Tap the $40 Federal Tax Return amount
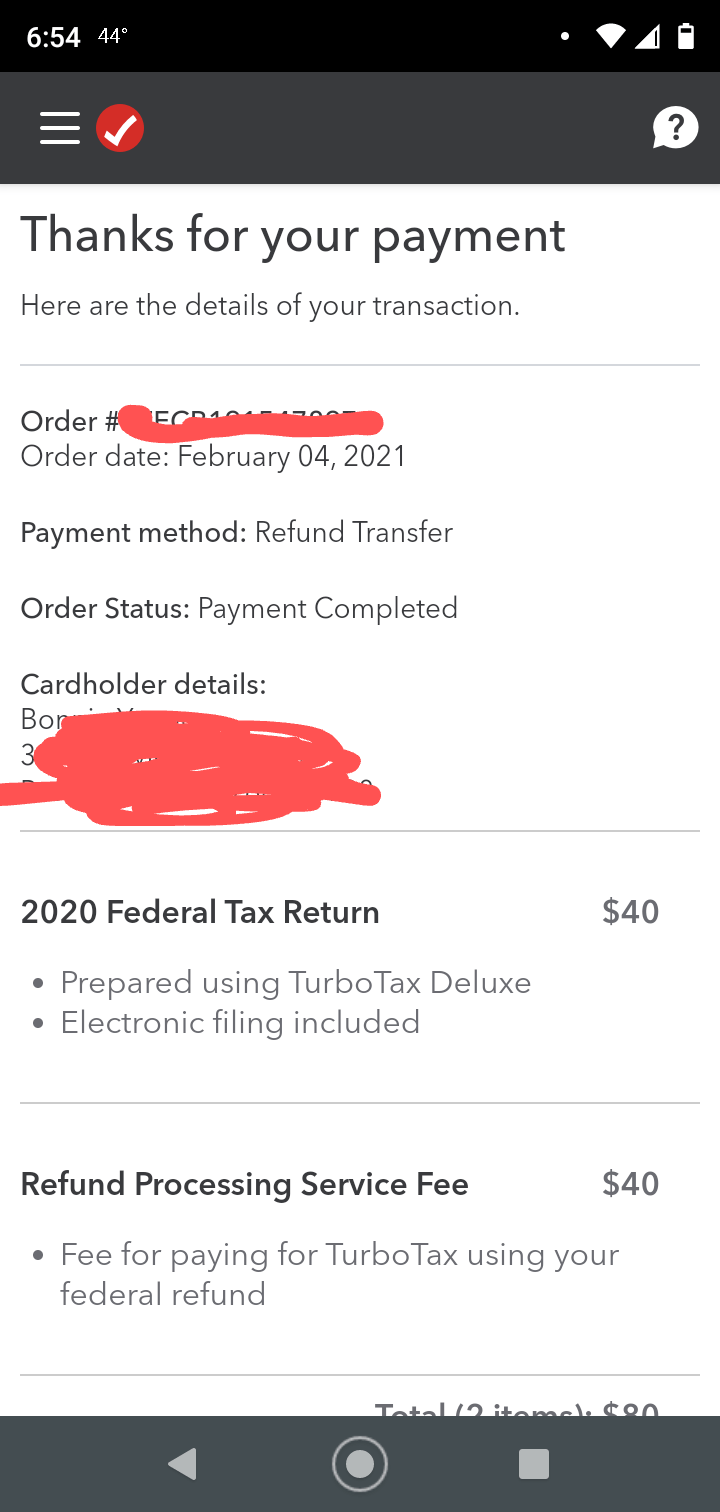 pyautogui.click(x=630, y=911)
